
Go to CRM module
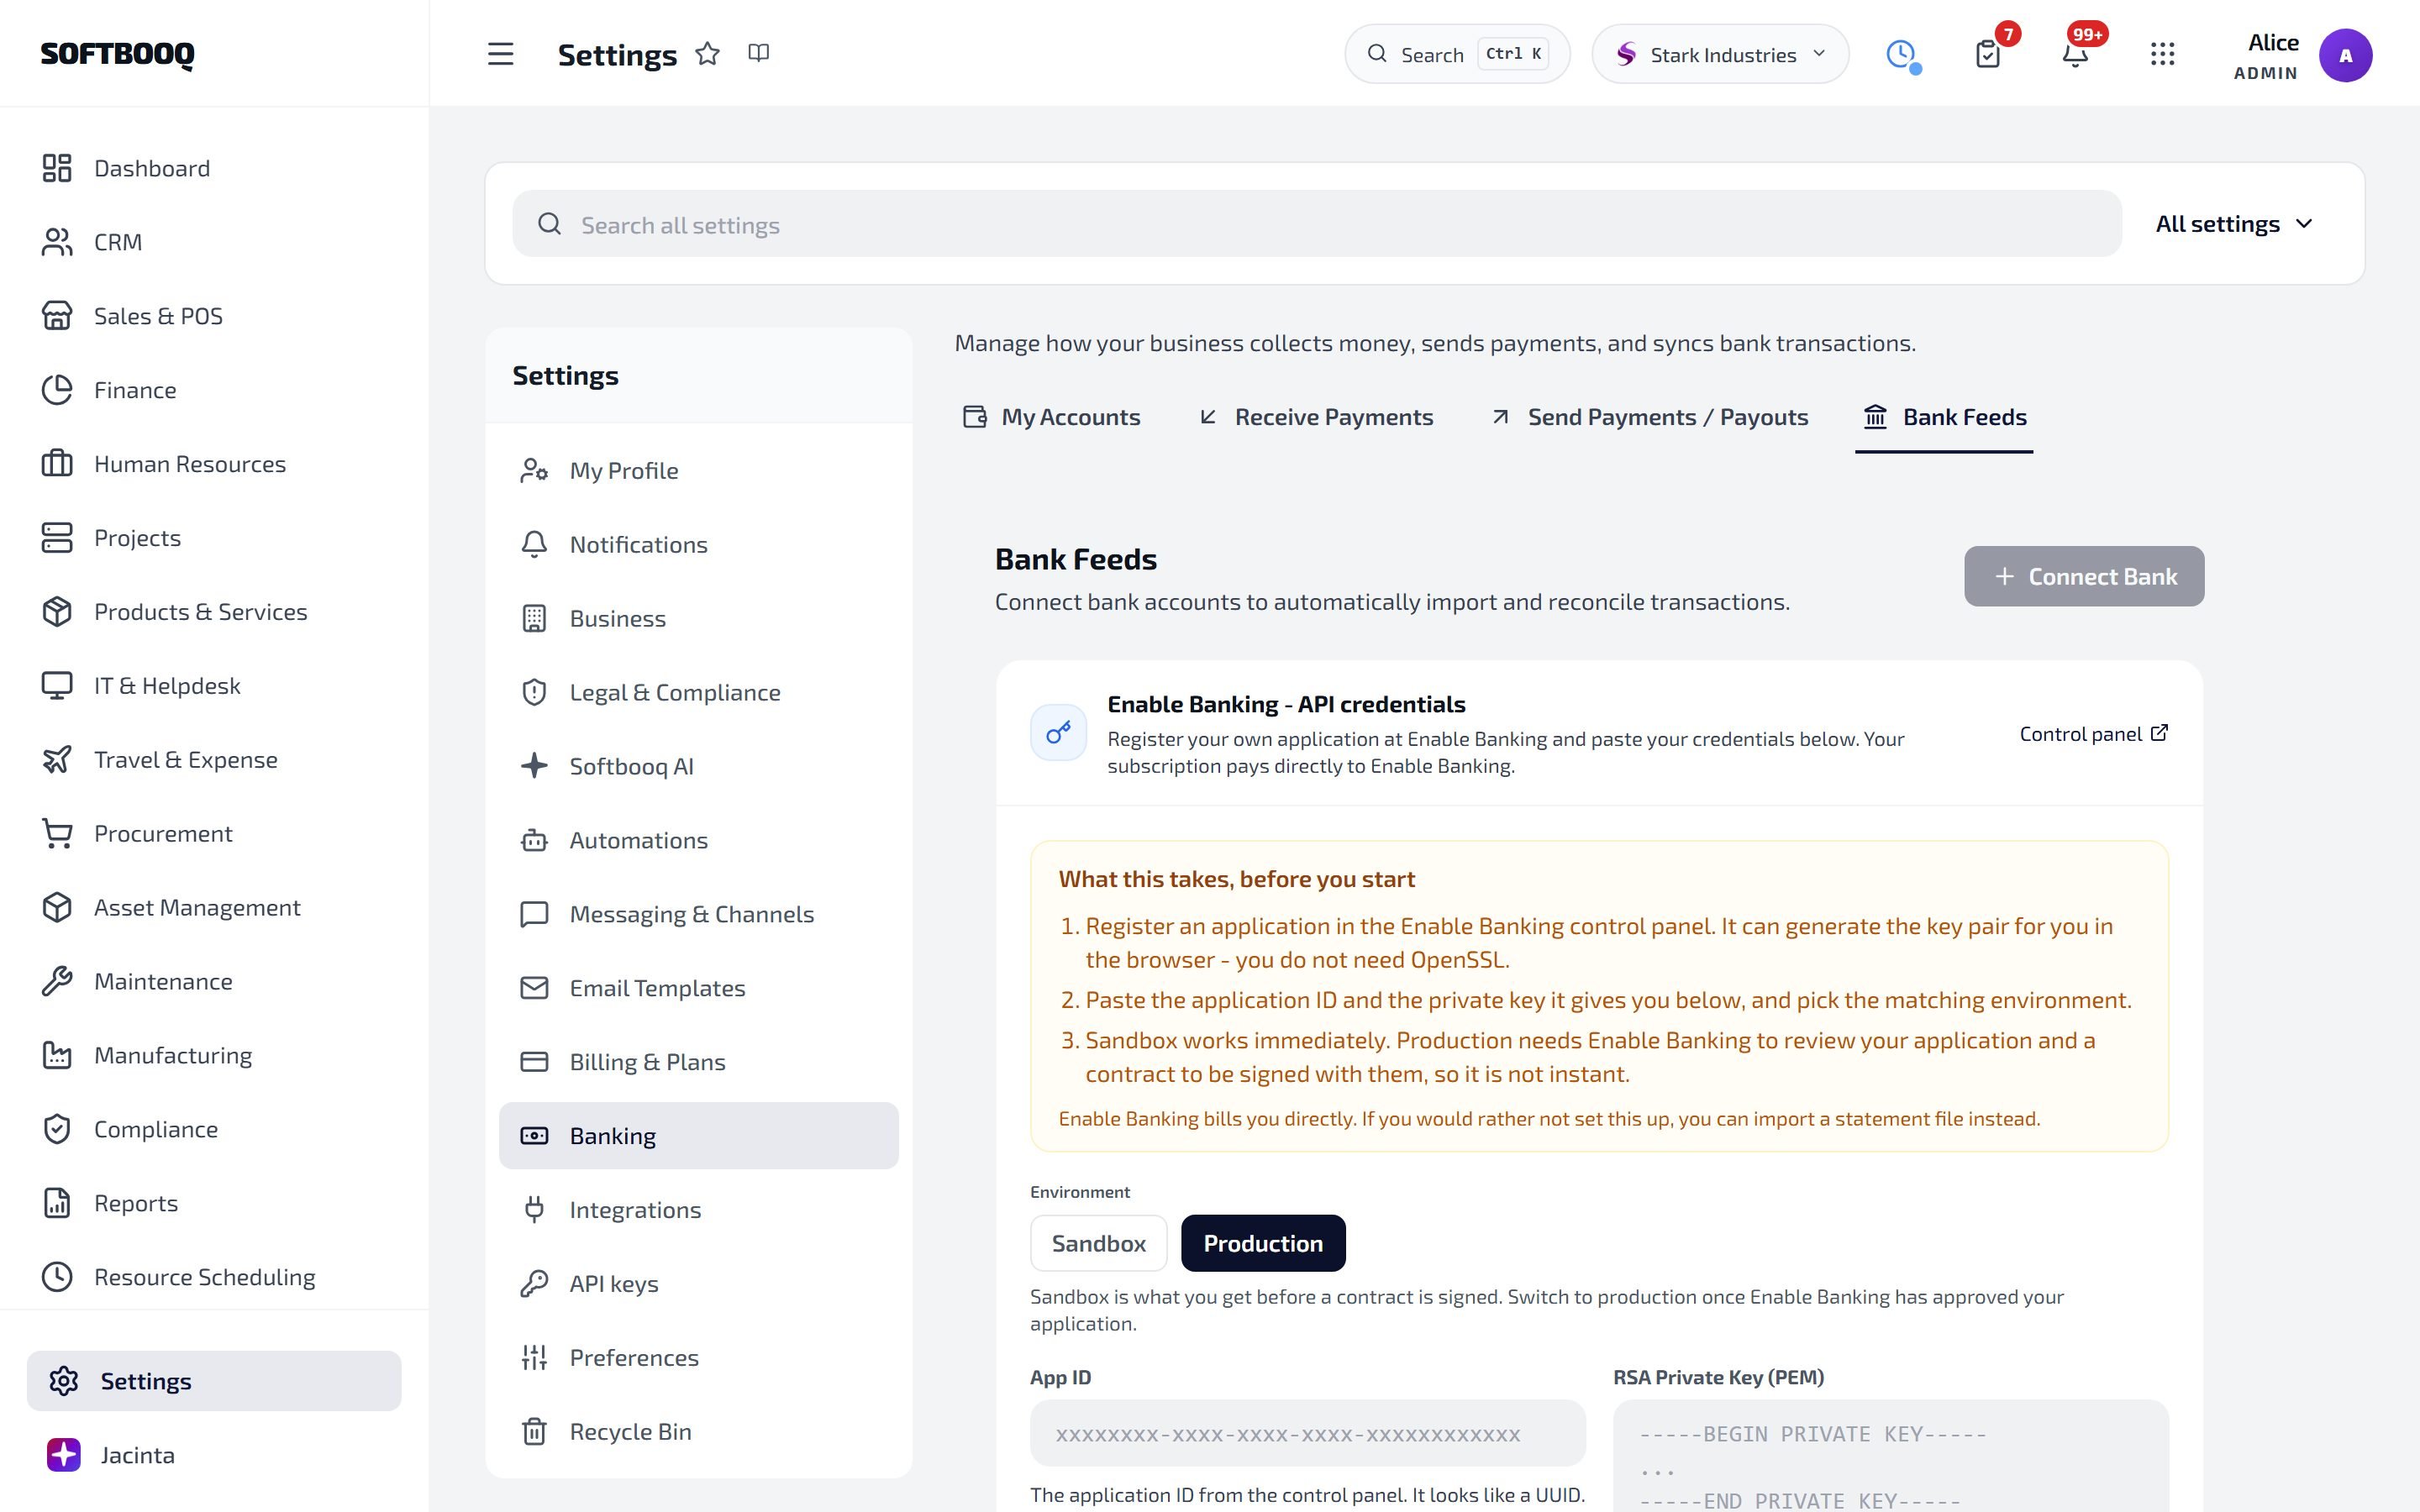coord(215,242)
